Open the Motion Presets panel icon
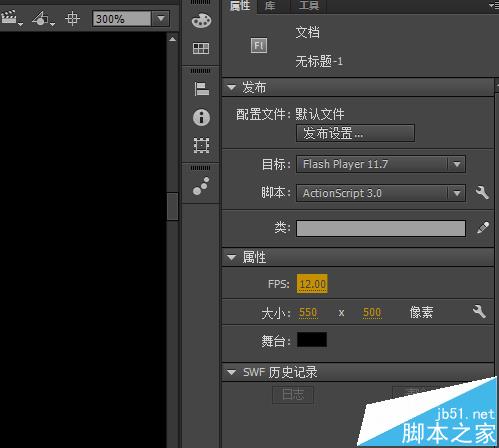The height and width of the screenshot is (448, 499). coord(201,186)
